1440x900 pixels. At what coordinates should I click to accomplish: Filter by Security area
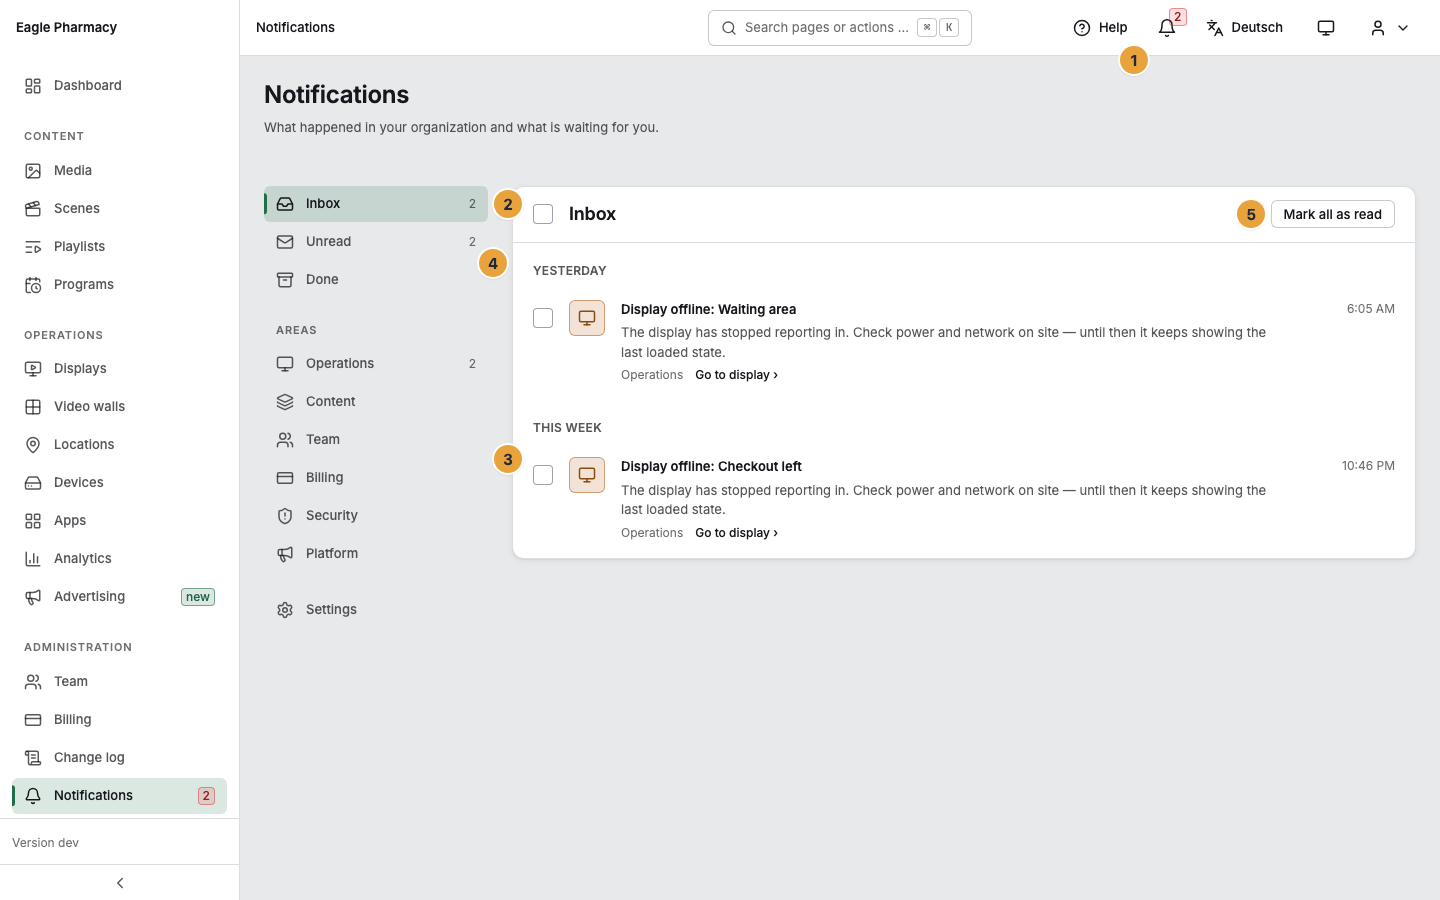(376, 516)
